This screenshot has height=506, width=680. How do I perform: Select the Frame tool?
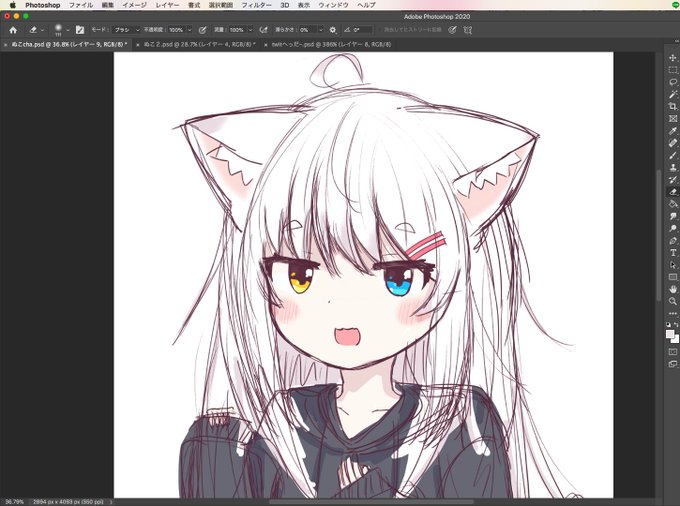tap(673, 118)
